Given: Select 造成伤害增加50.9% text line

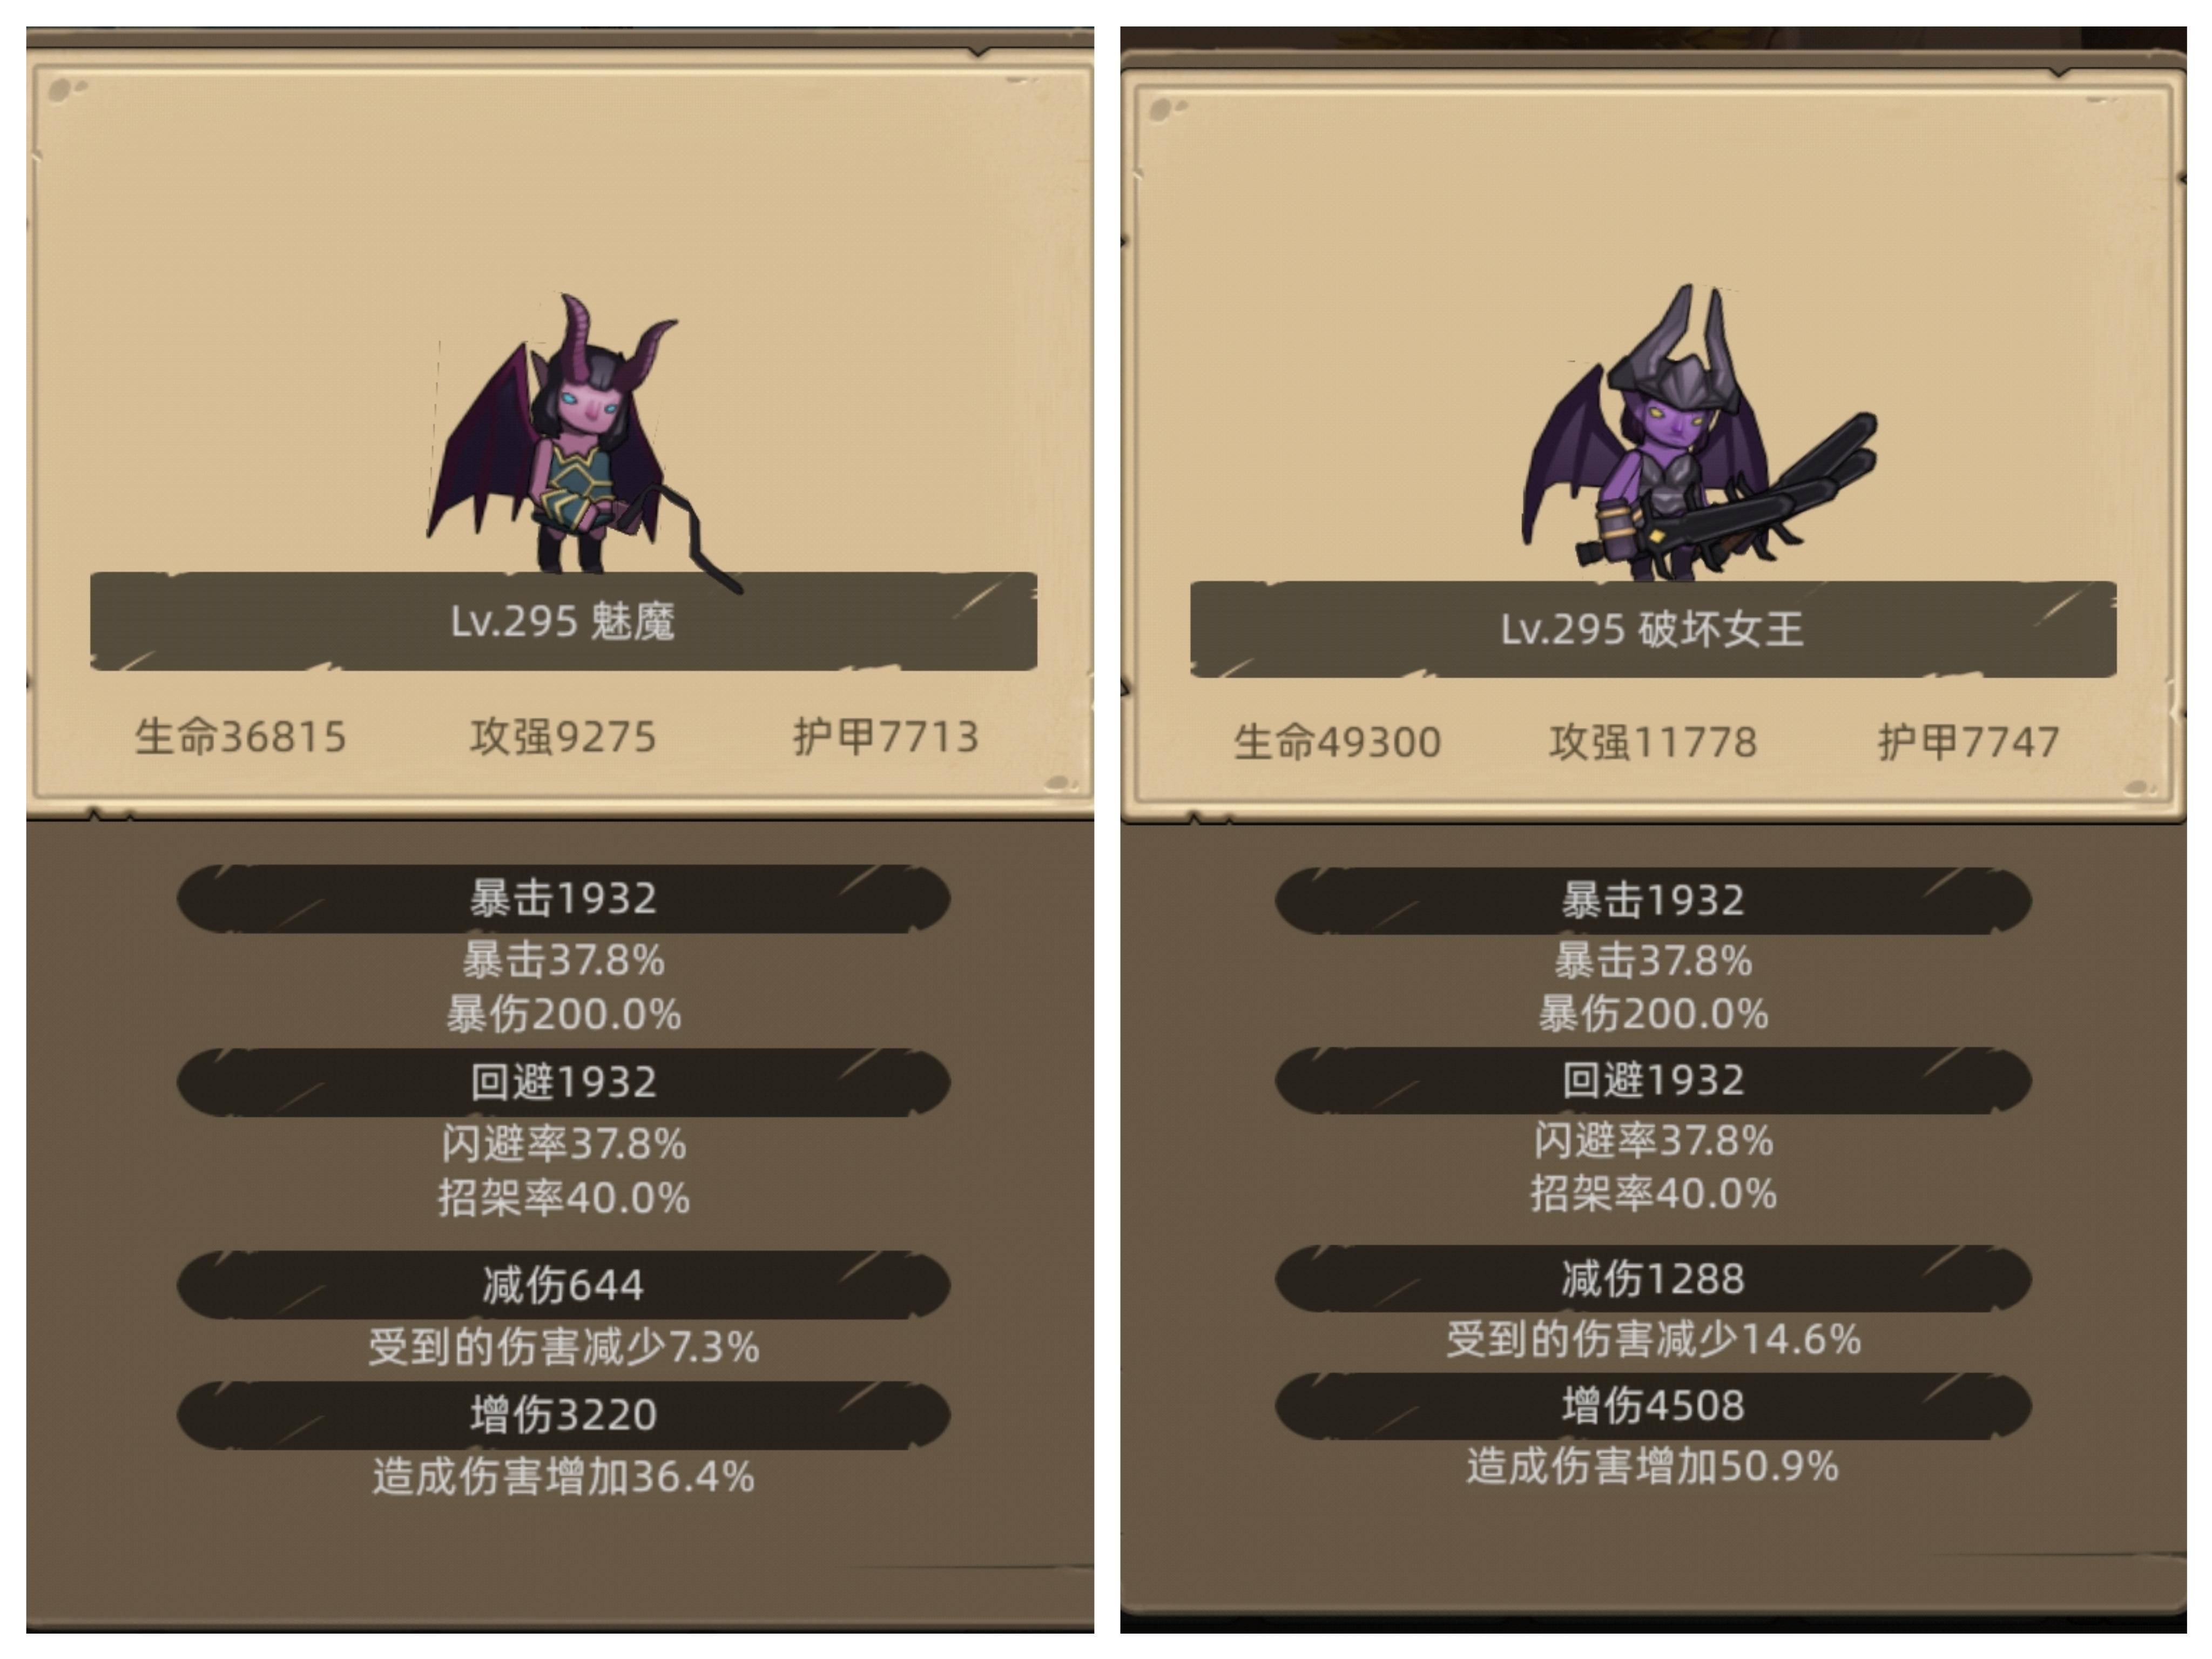Looking at the screenshot, I should click(x=1653, y=1467).
